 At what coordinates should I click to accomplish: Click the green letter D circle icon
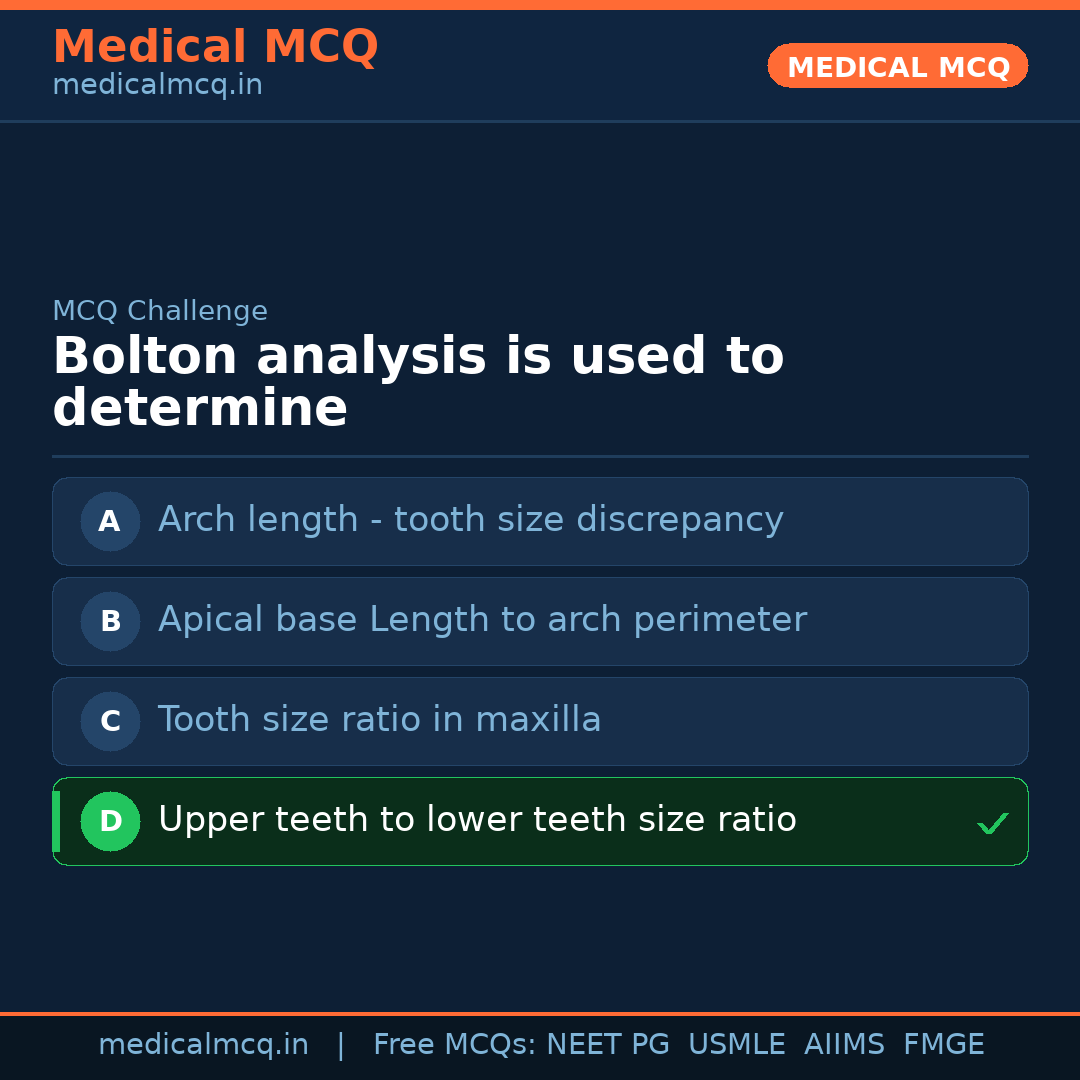[110, 821]
